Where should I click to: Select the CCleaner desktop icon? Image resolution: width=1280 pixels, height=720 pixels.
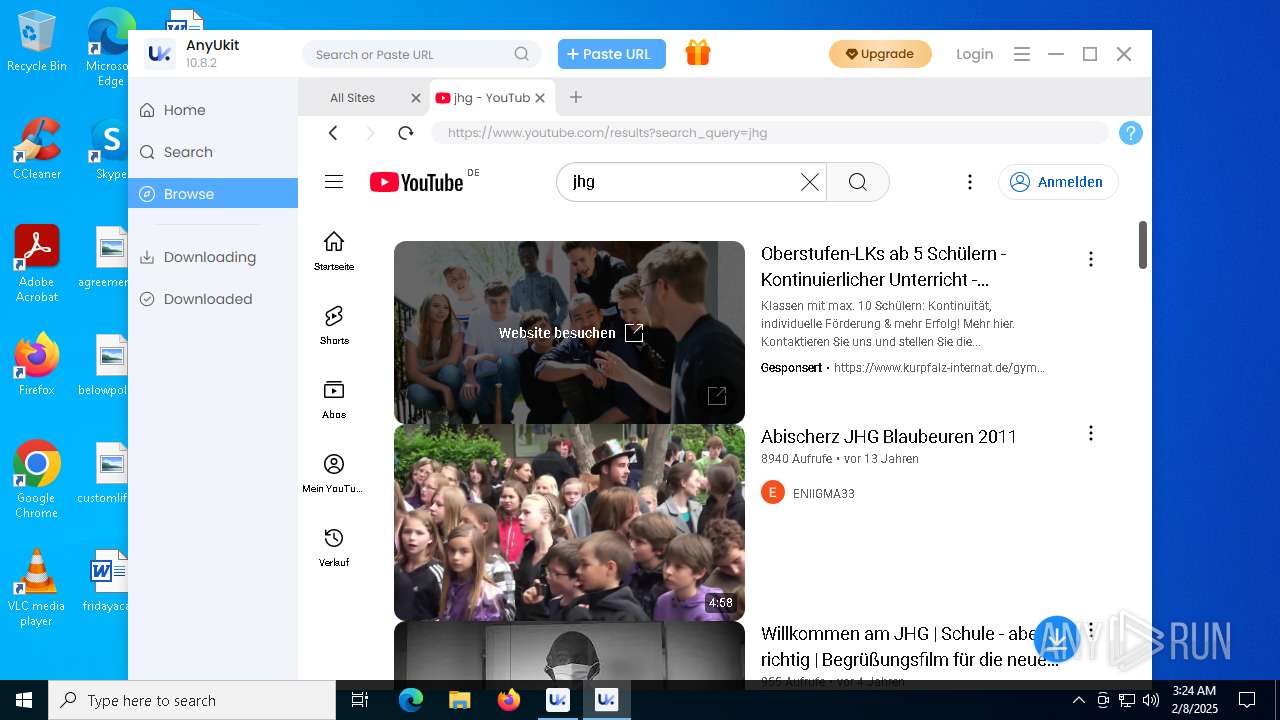coord(37,148)
